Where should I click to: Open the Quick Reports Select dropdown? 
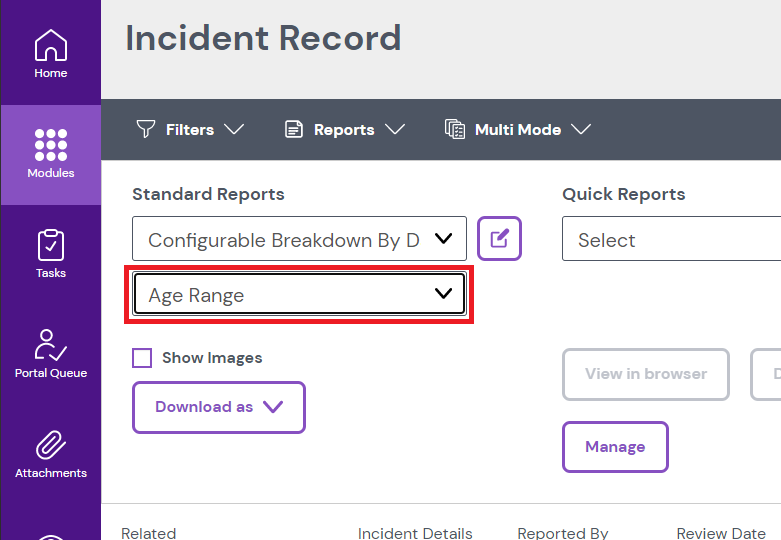(x=670, y=240)
